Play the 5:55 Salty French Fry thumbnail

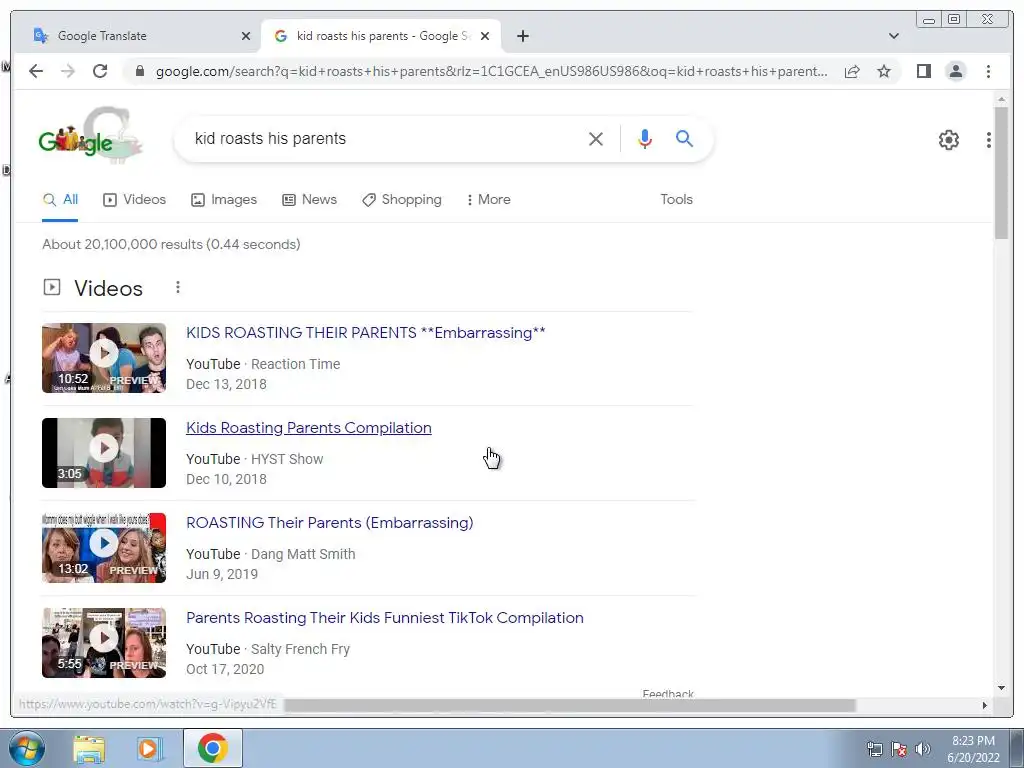(x=104, y=643)
